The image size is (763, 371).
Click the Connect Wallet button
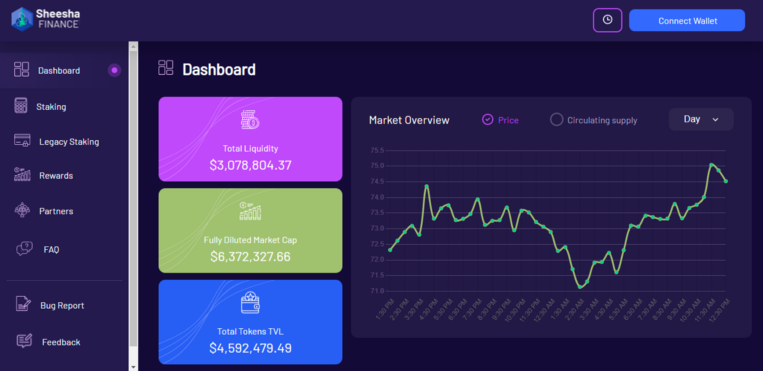(687, 20)
